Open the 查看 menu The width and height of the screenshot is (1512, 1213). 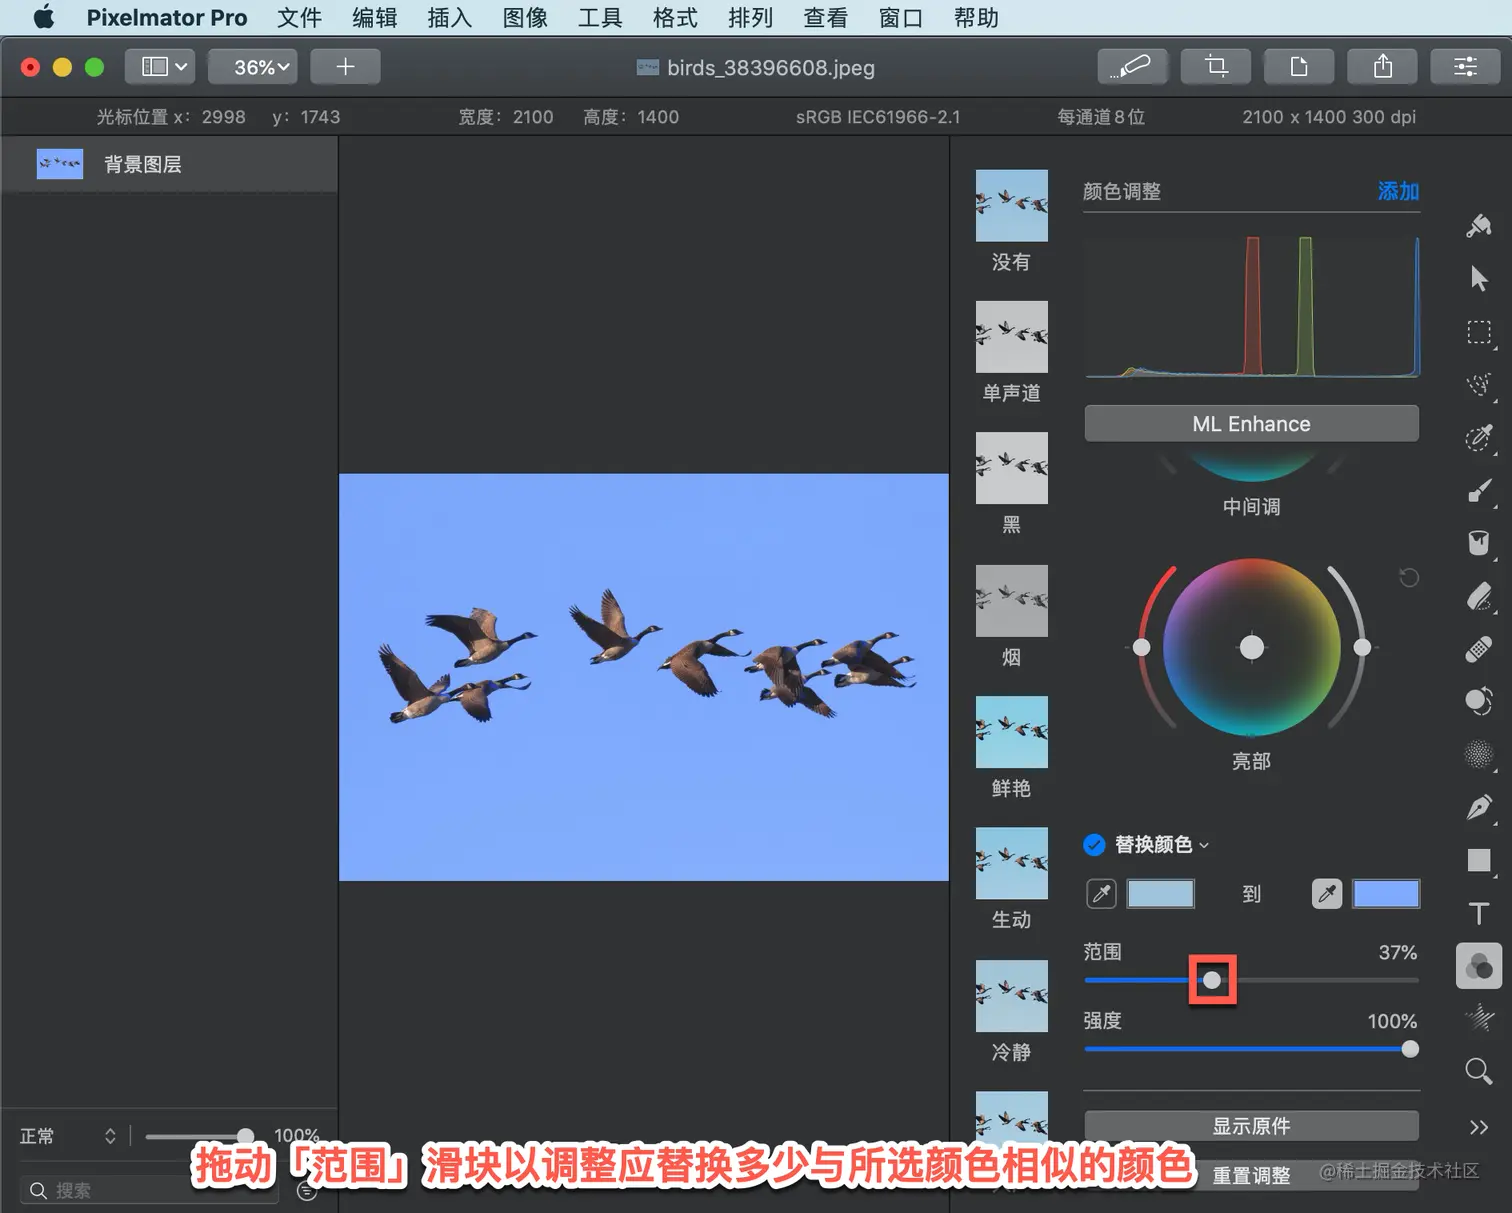pos(826,18)
